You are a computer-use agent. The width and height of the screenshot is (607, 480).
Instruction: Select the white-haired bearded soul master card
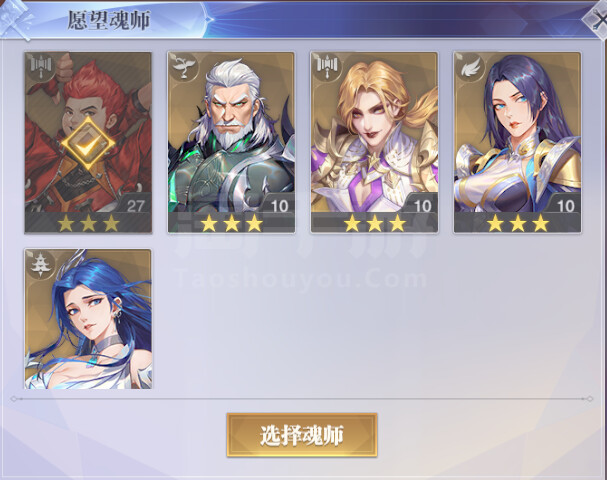[x=231, y=143]
